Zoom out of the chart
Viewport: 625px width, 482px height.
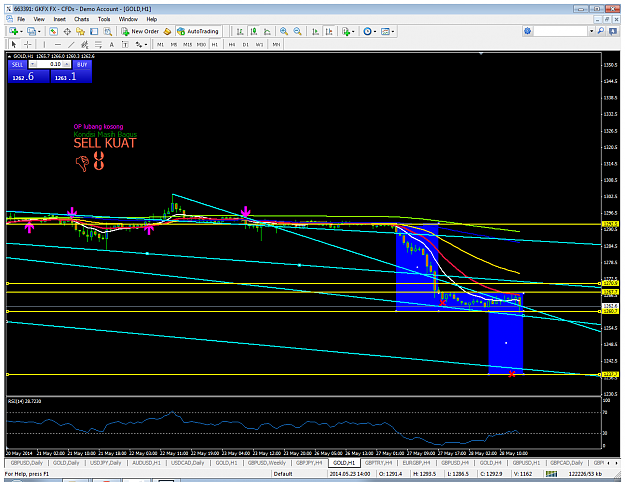[x=297, y=31]
